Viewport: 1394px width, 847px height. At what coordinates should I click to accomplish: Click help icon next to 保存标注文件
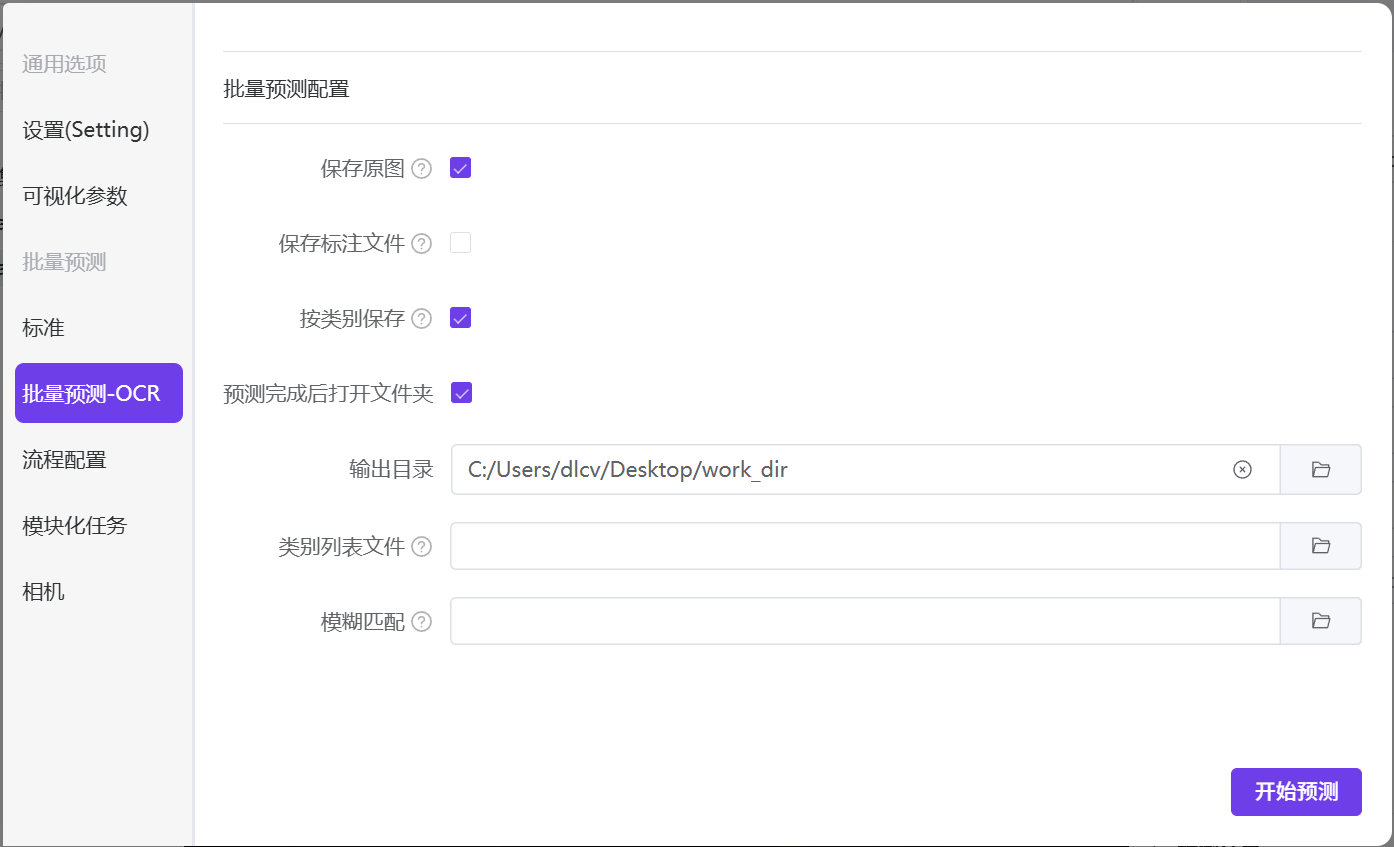(x=422, y=244)
